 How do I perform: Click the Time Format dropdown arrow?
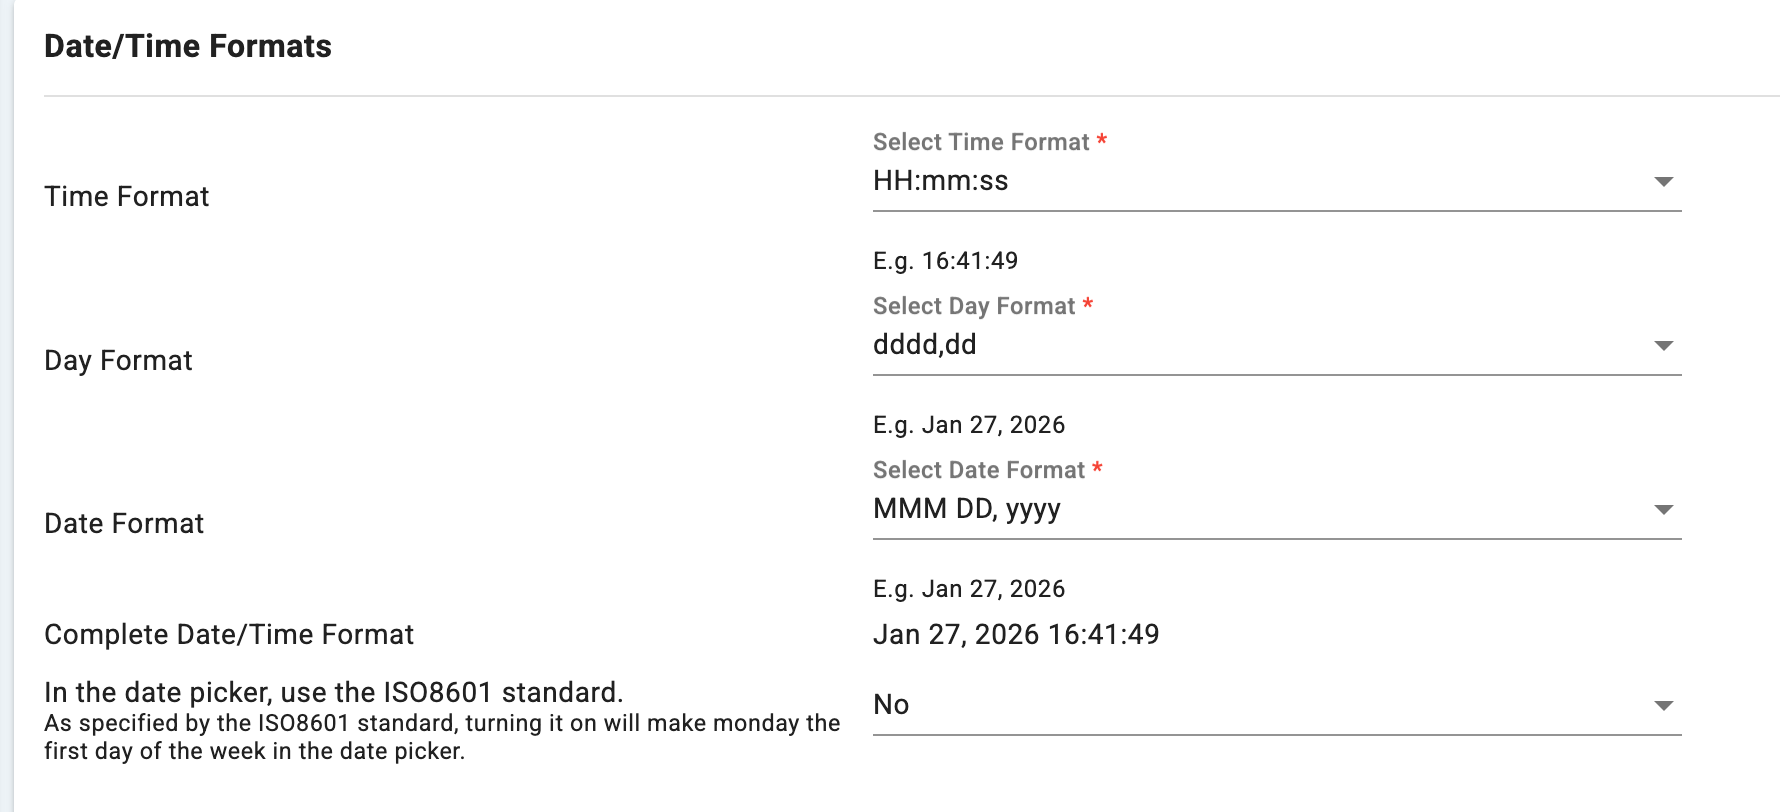1663,182
